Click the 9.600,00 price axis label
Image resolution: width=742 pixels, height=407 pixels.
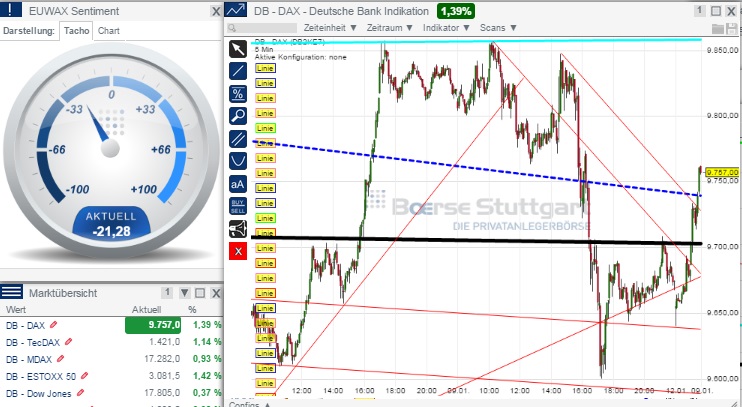(x=722, y=379)
